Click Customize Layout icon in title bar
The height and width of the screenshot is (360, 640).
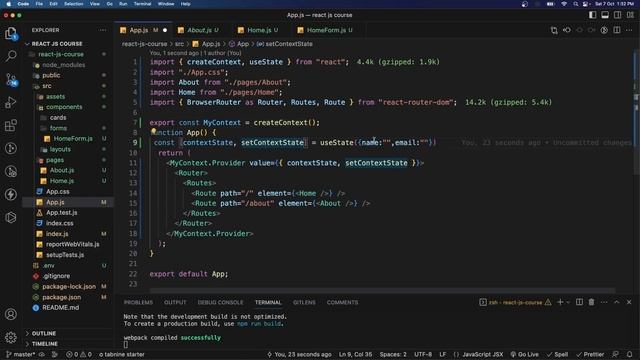[630, 15]
